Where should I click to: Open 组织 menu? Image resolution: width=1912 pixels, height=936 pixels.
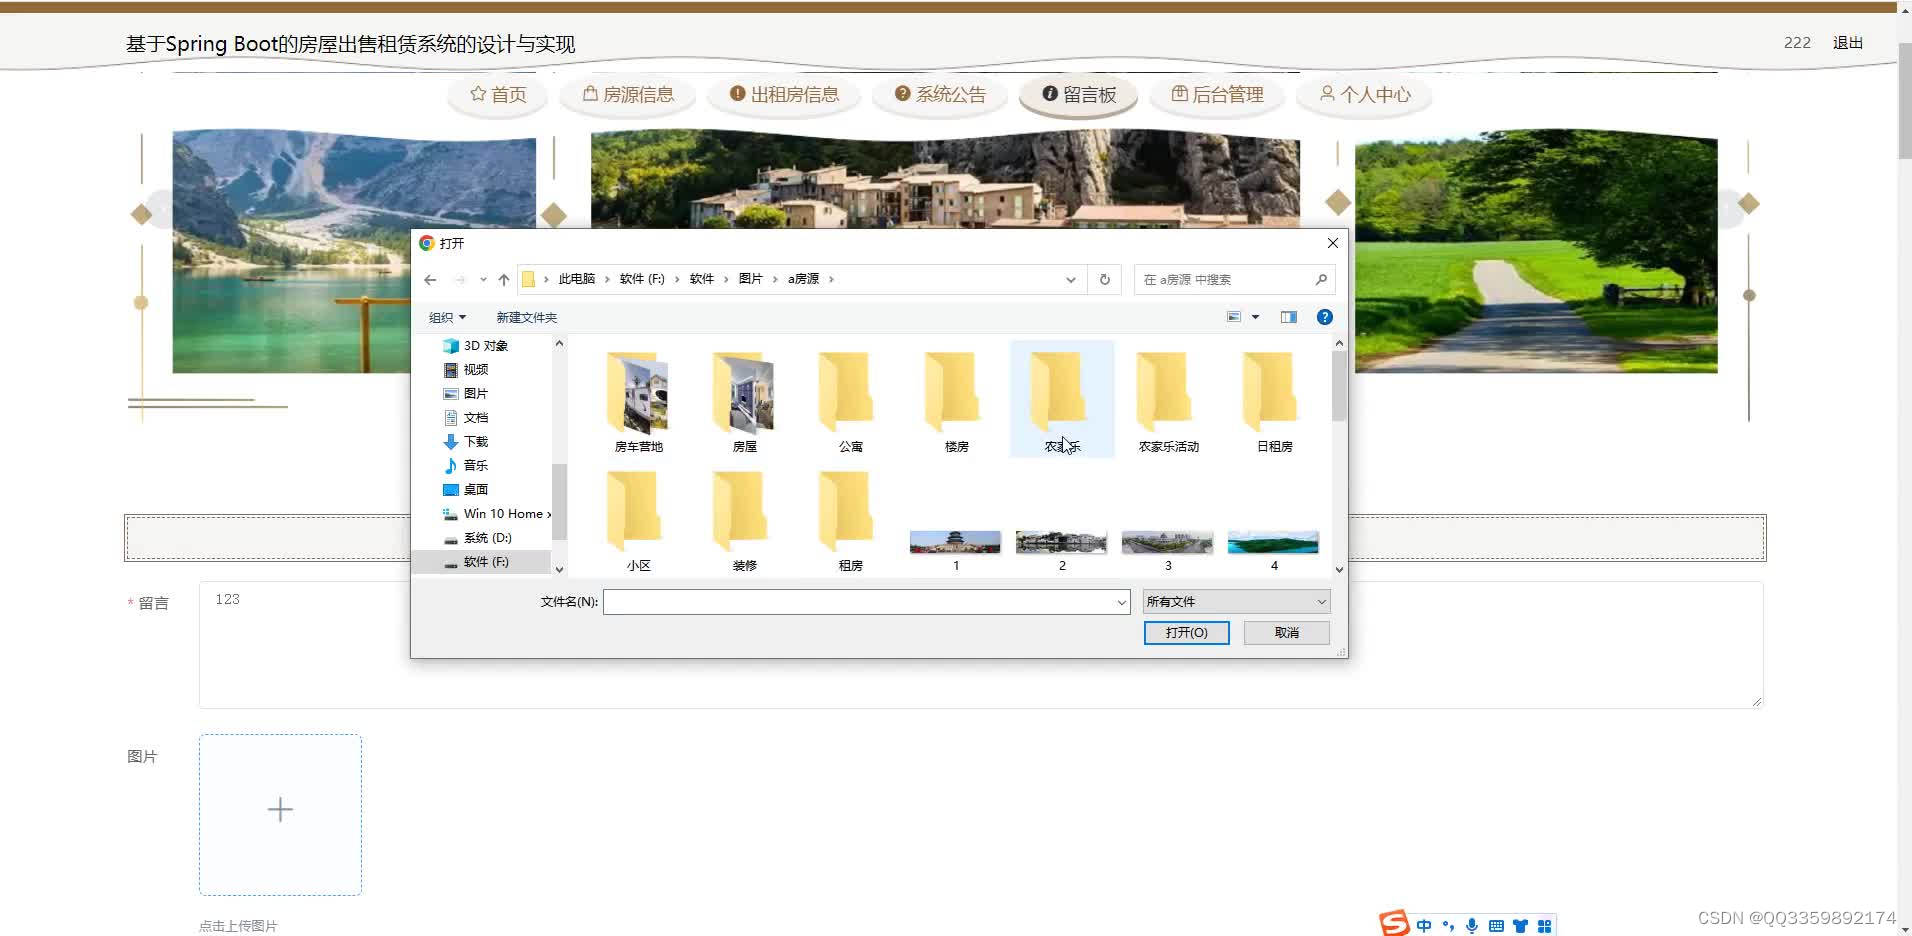[447, 317]
